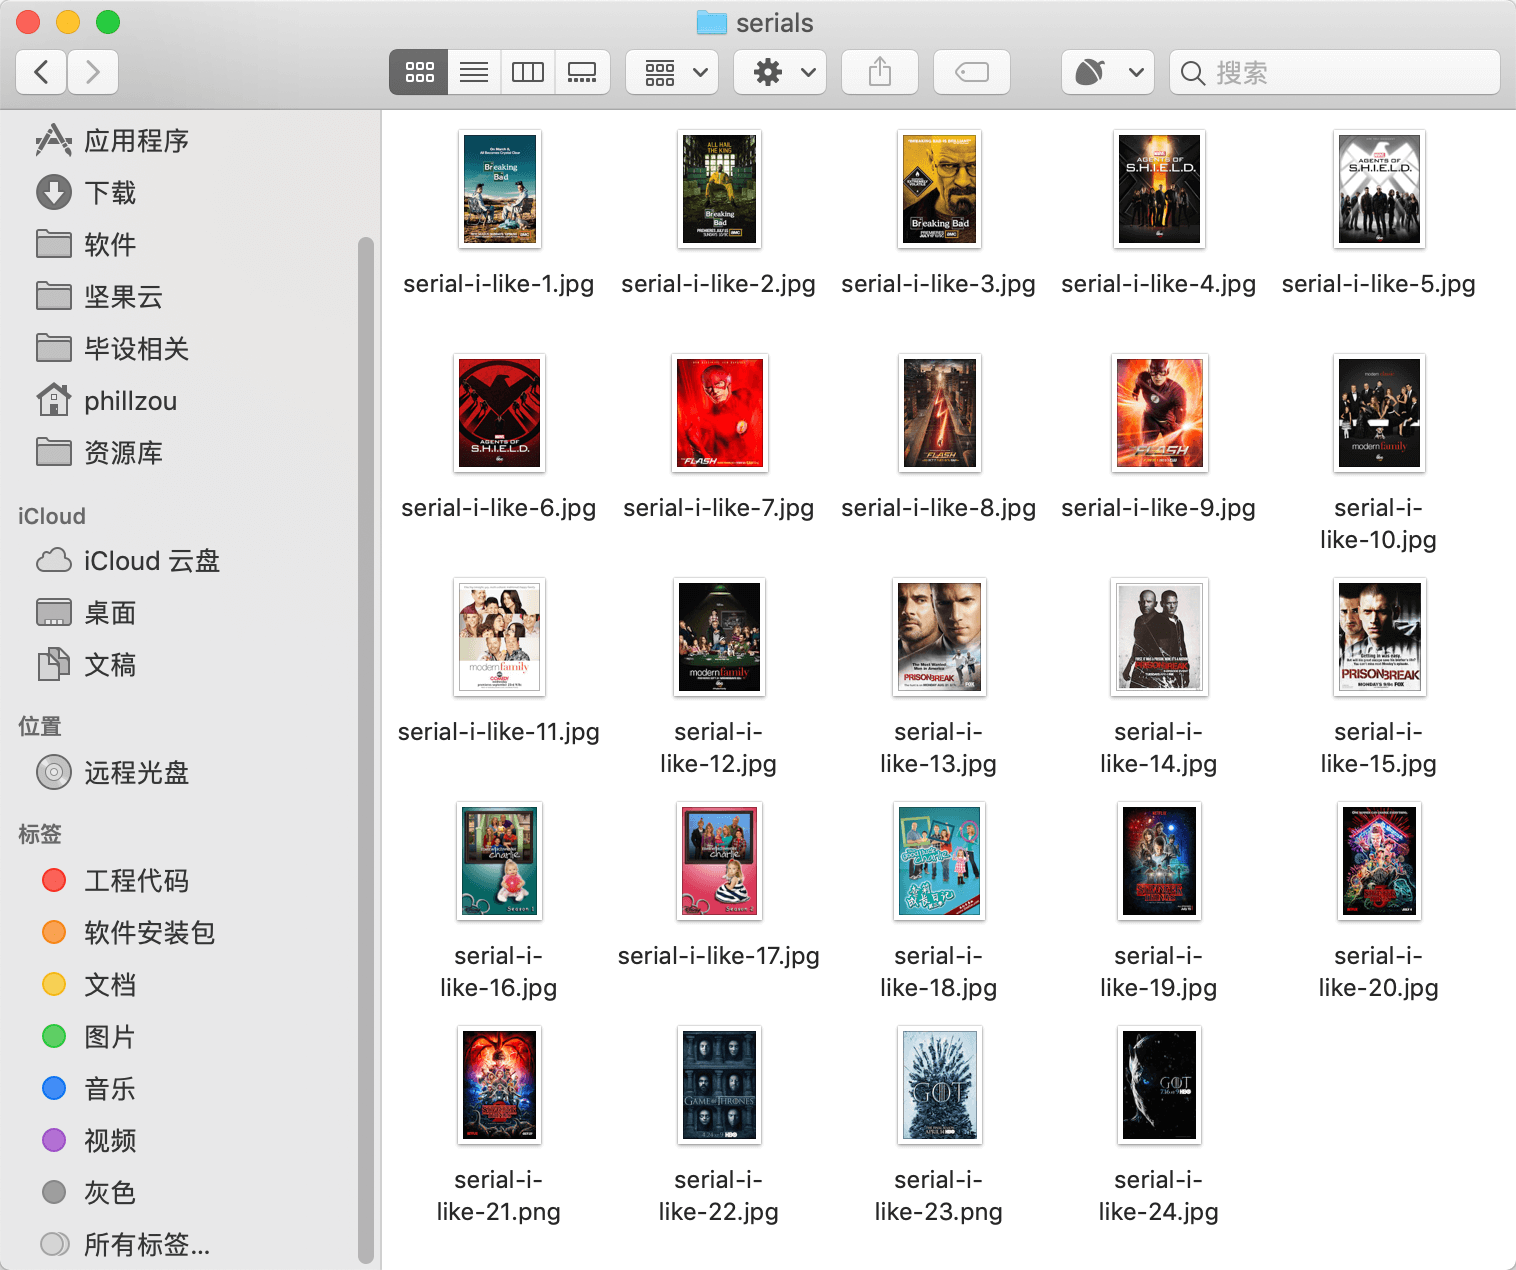Click the file name serial-i-like-9.jpg
The width and height of the screenshot is (1516, 1270).
1158,508
